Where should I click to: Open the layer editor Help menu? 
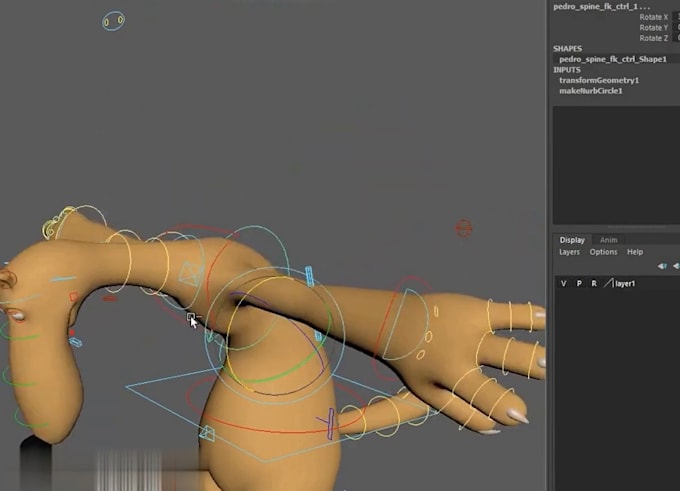pos(635,252)
